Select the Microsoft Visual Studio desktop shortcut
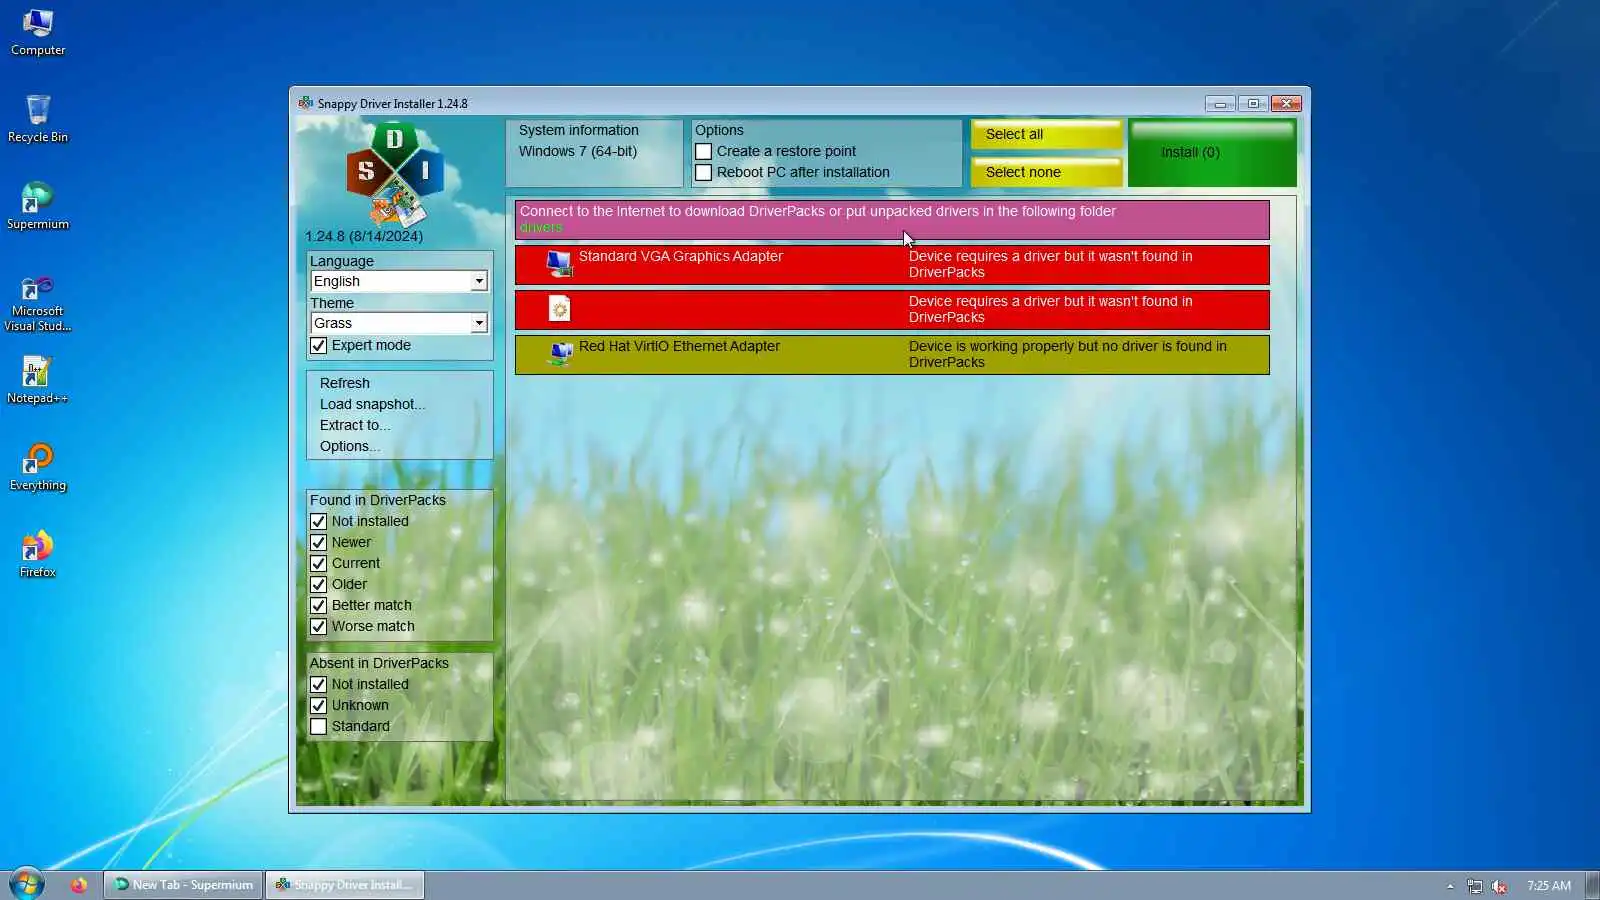Image resolution: width=1600 pixels, height=900 pixels. tap(38, 304)
